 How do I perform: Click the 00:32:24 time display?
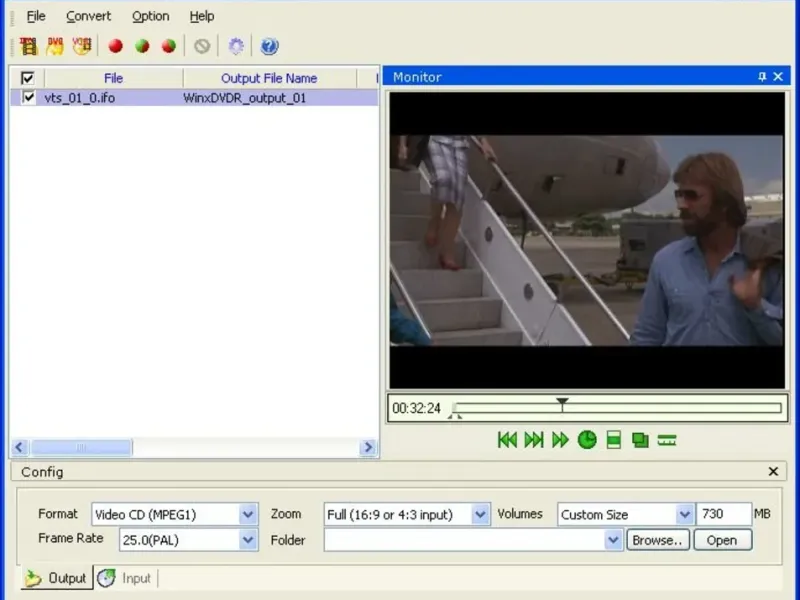416,408
